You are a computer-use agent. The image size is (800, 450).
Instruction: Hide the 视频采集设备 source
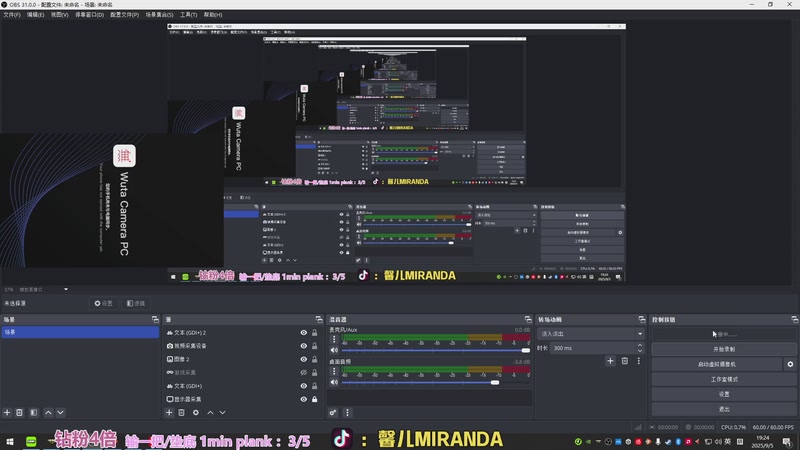click(x=304, y=346)
